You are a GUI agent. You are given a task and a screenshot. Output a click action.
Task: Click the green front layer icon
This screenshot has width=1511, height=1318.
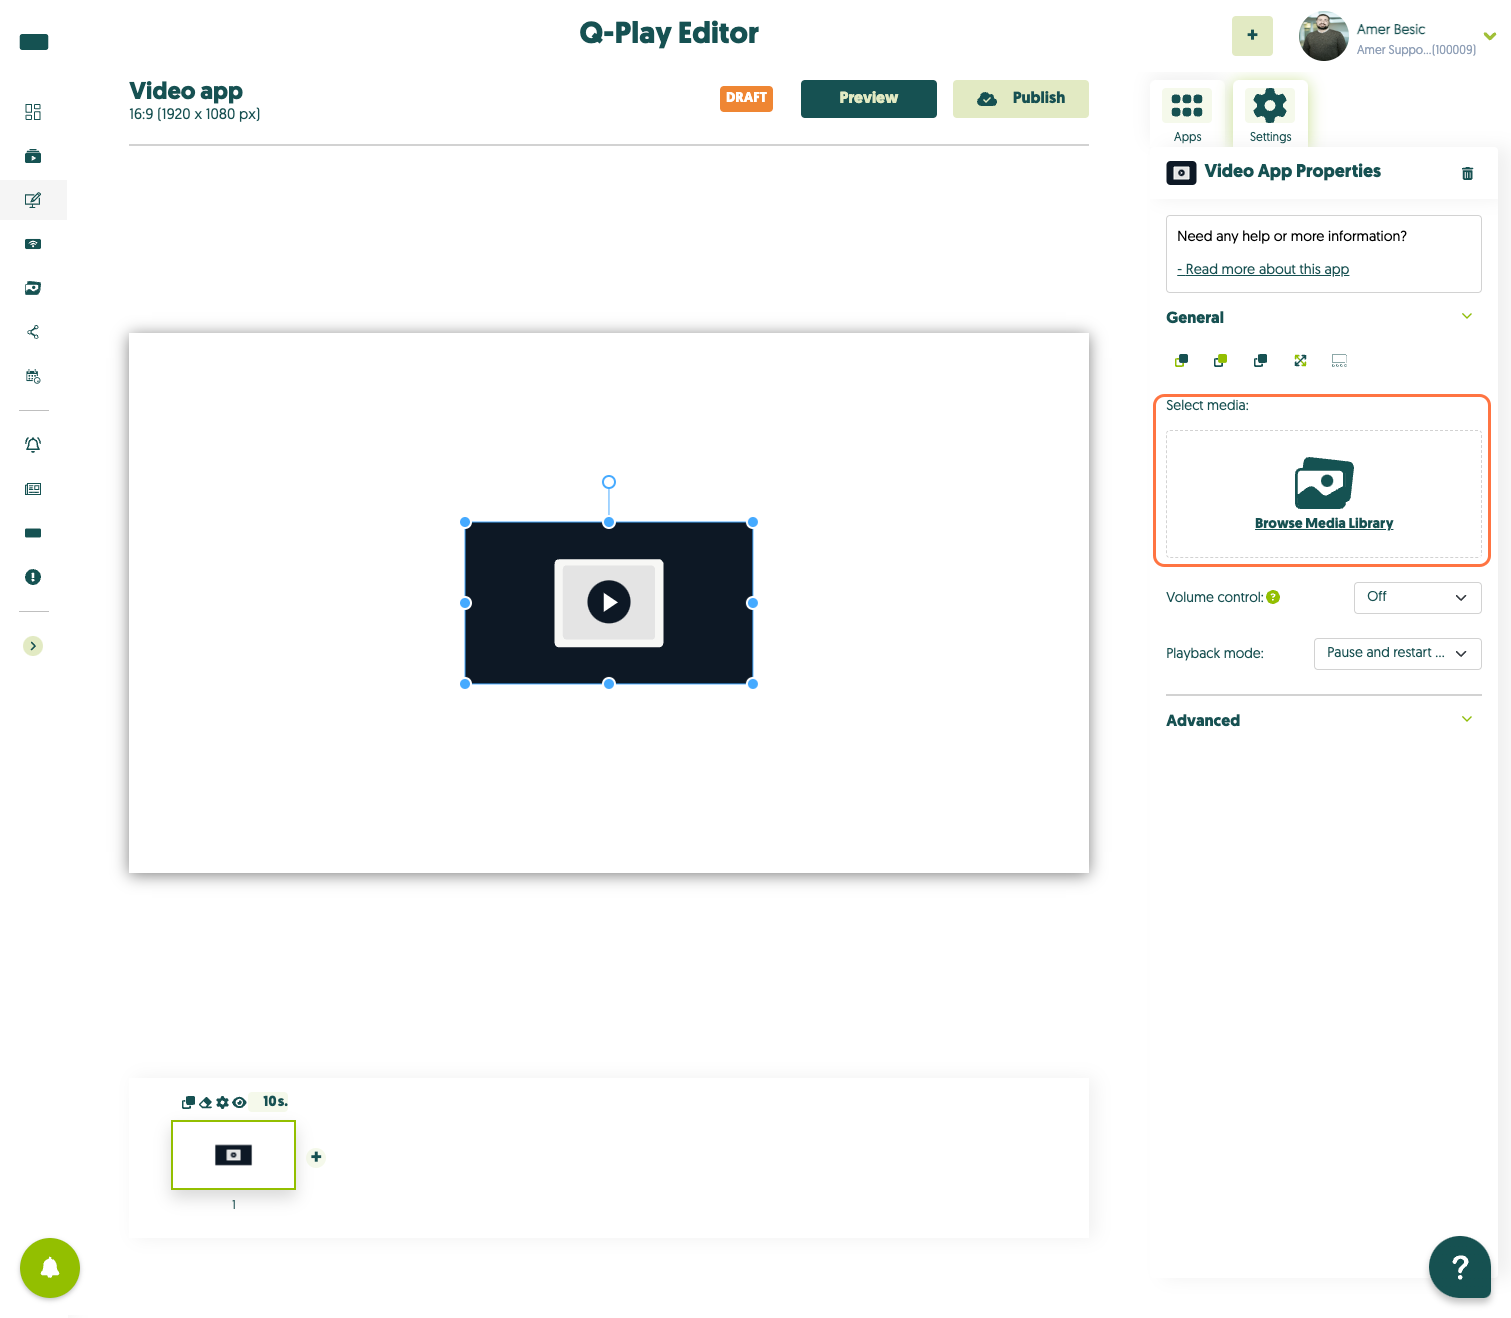click(x=1220, y=360)
